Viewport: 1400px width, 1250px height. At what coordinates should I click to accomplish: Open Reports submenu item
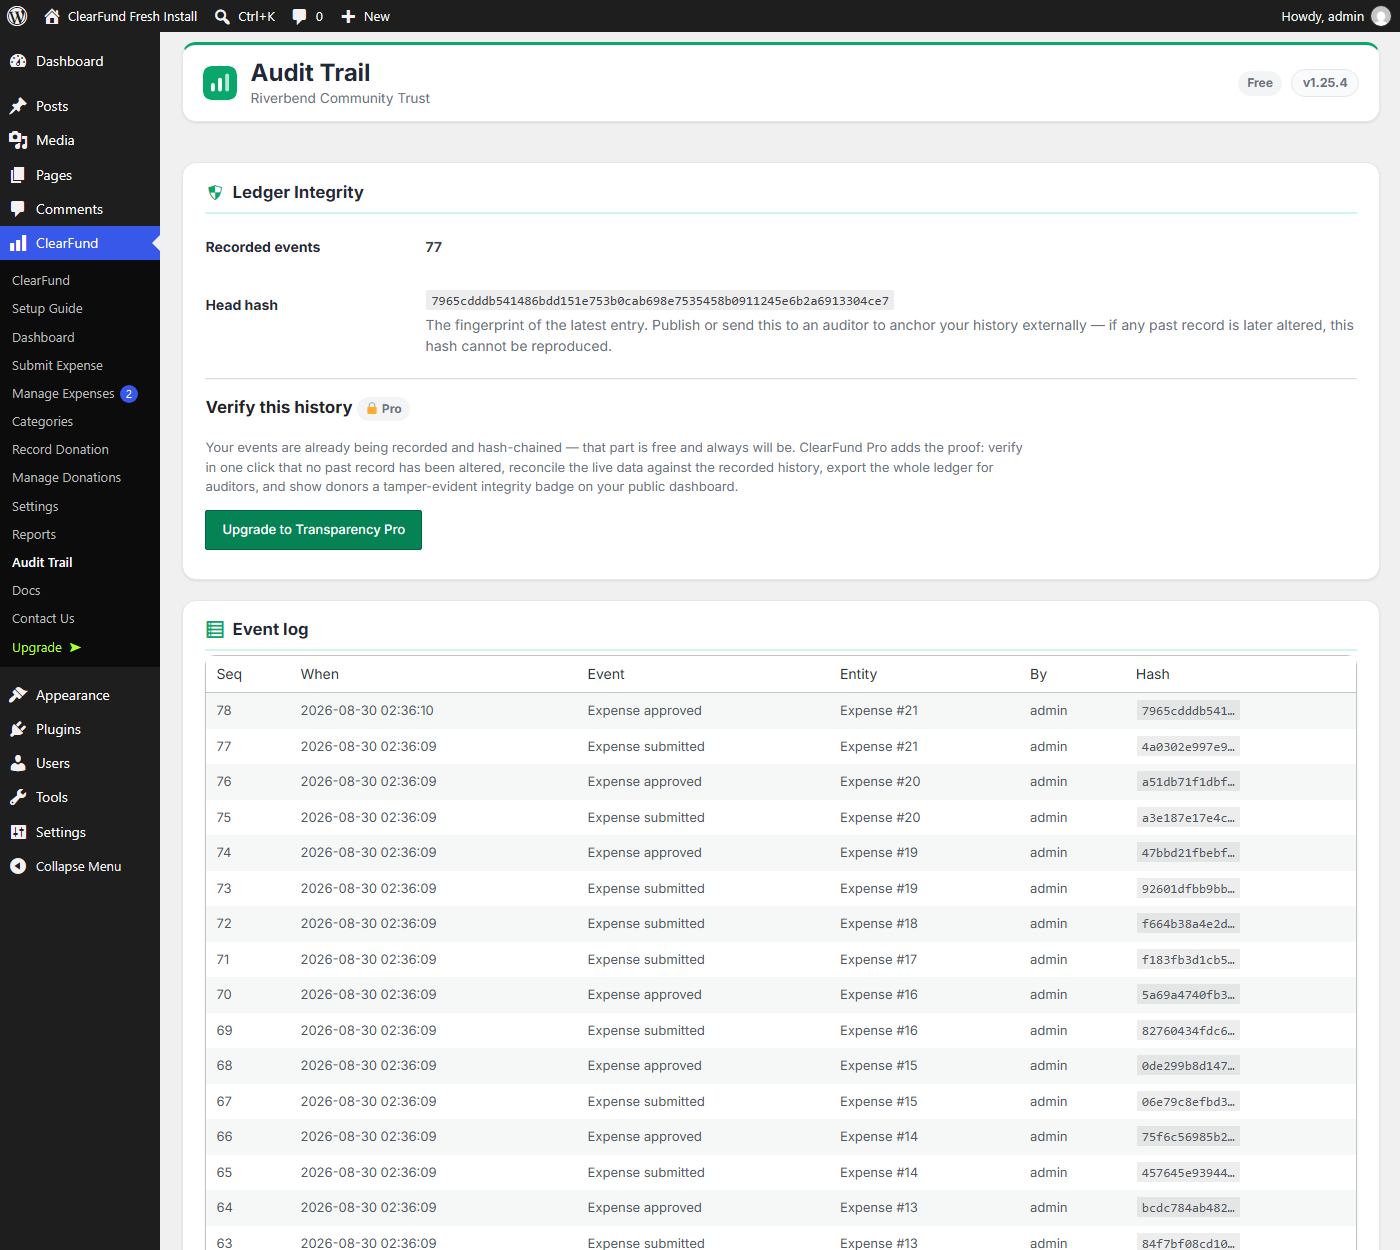[x=34, y=534]
